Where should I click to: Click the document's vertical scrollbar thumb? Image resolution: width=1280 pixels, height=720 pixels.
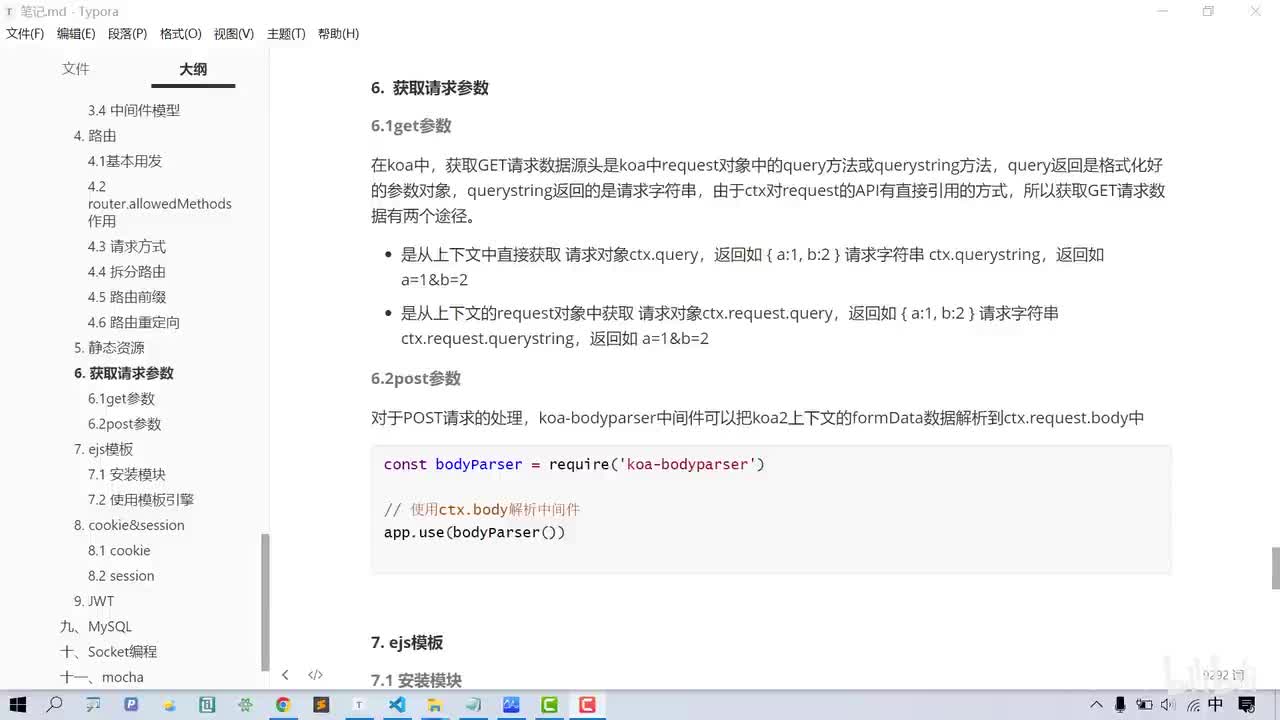1275,569
